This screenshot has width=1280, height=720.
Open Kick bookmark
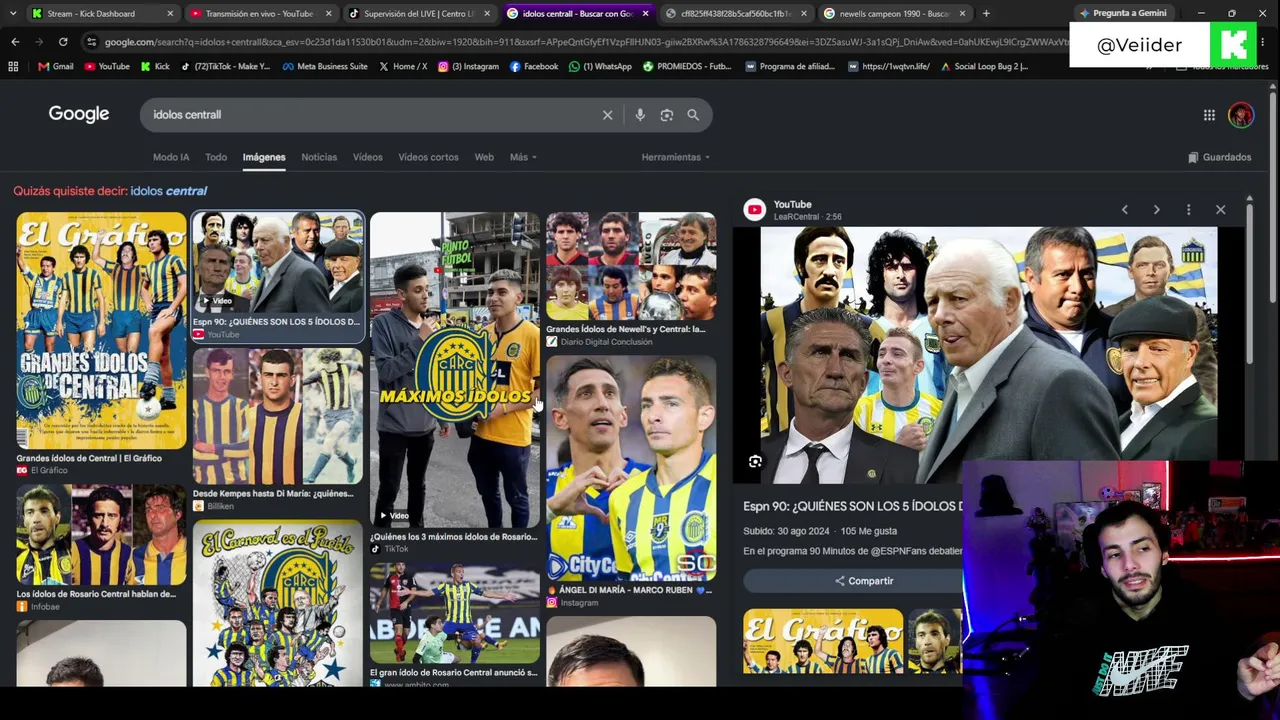pos(155,66)
